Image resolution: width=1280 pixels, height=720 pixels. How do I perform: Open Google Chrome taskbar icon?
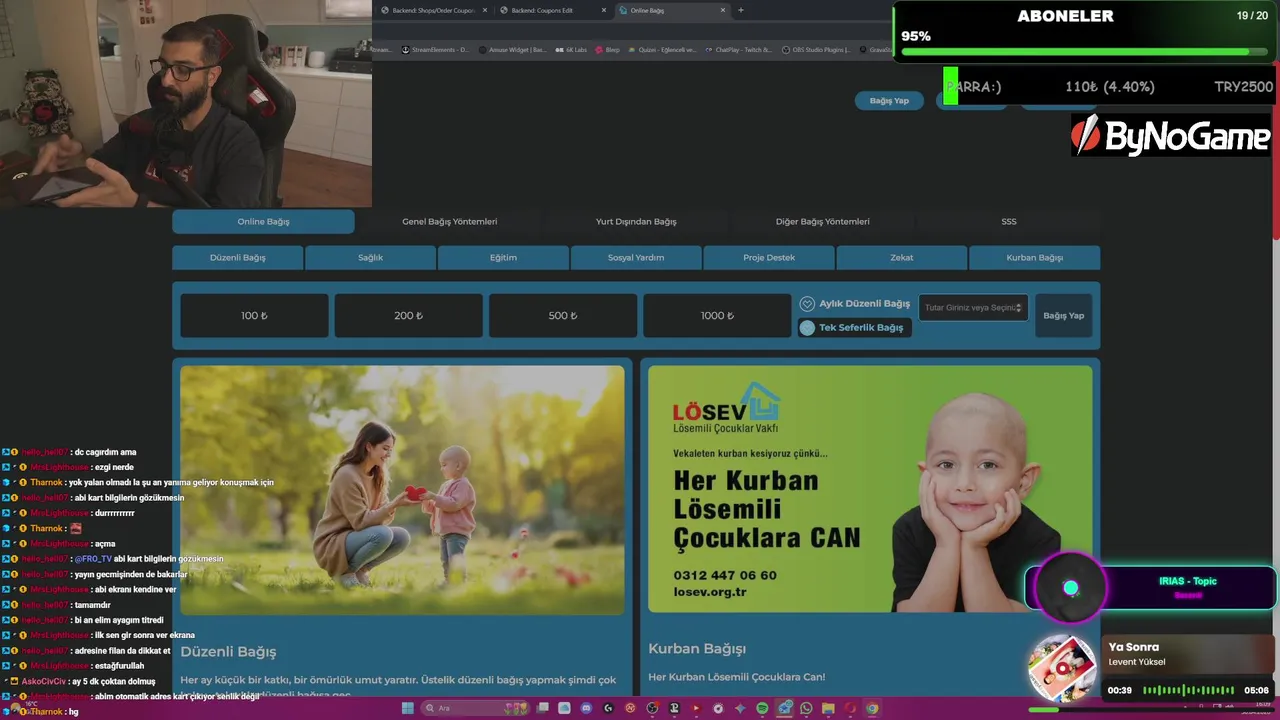(x=872, y=708)
